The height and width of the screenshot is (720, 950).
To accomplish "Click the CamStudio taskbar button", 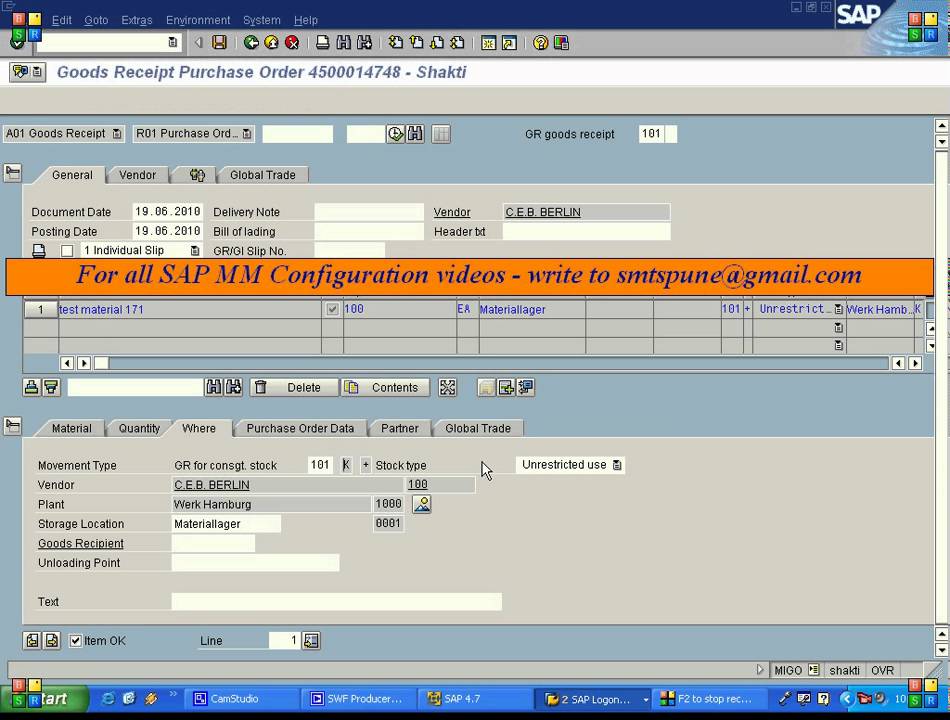I will 241,699.
